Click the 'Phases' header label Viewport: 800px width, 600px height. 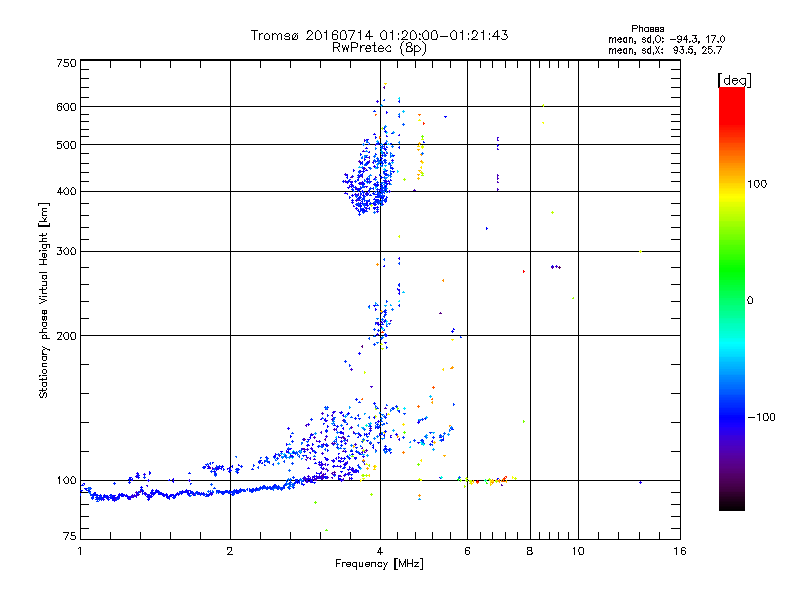[647, 29]
